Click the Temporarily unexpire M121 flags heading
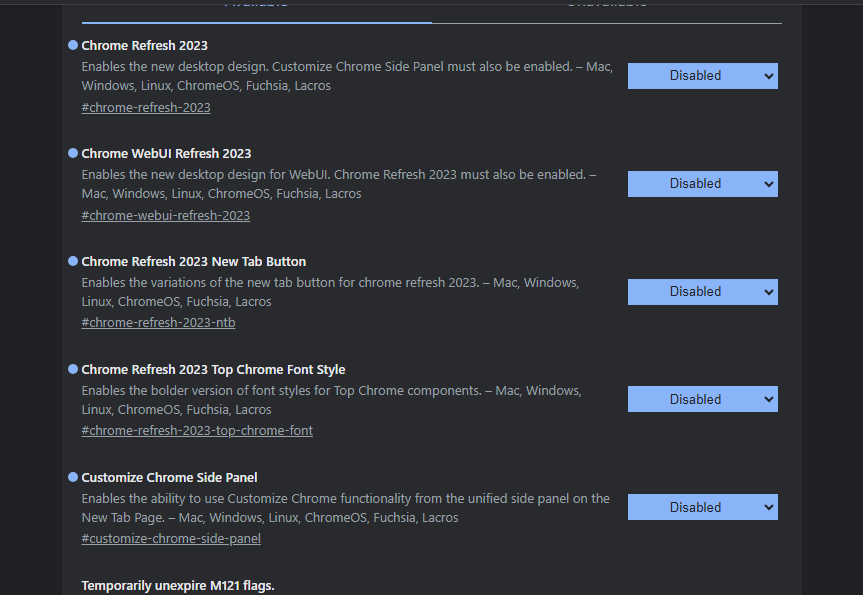863x595 pixels. (177, 585)
